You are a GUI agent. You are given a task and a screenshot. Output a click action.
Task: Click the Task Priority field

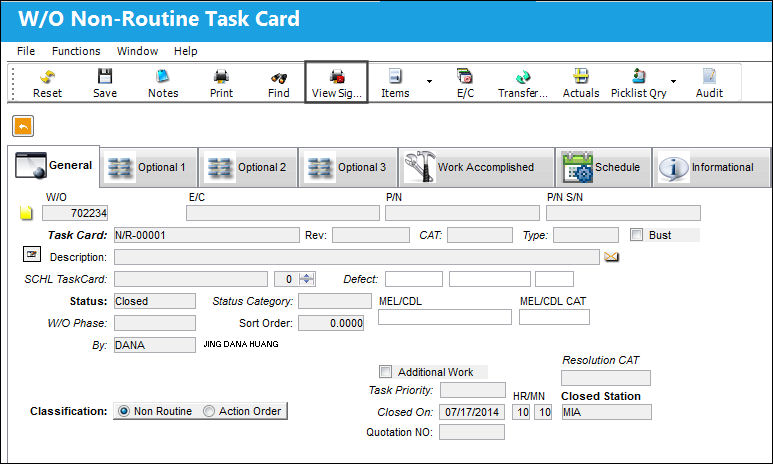(473, 390)
